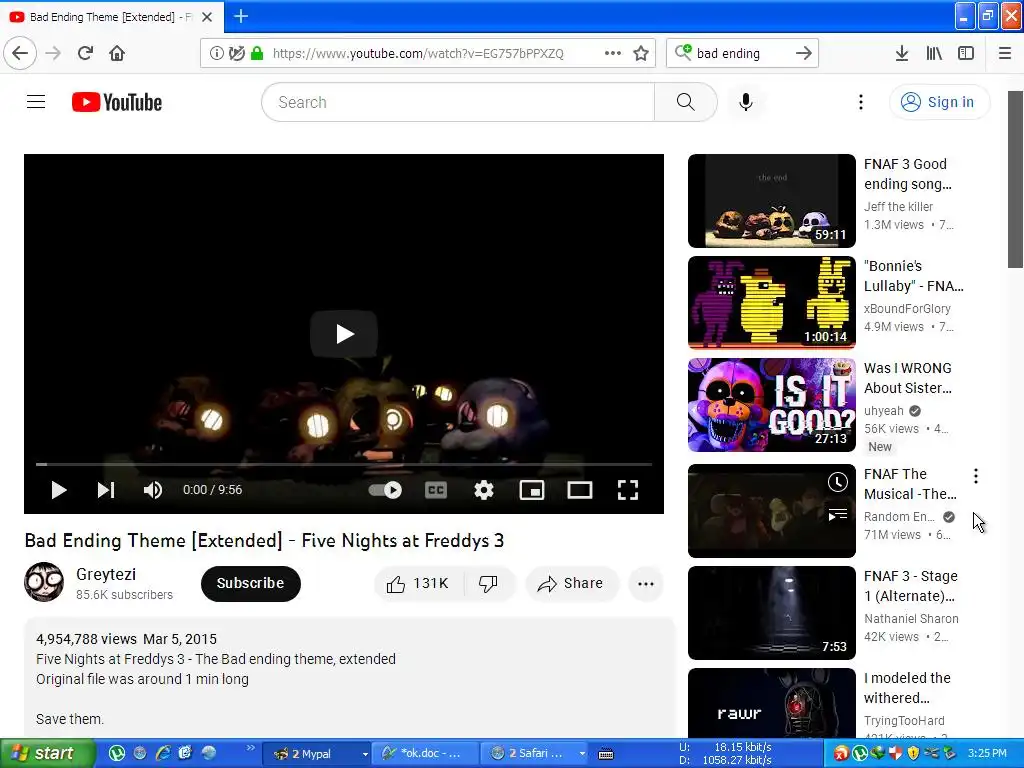
Task: Open the YouTube guide hamburger menu
Action: (36, 102)
